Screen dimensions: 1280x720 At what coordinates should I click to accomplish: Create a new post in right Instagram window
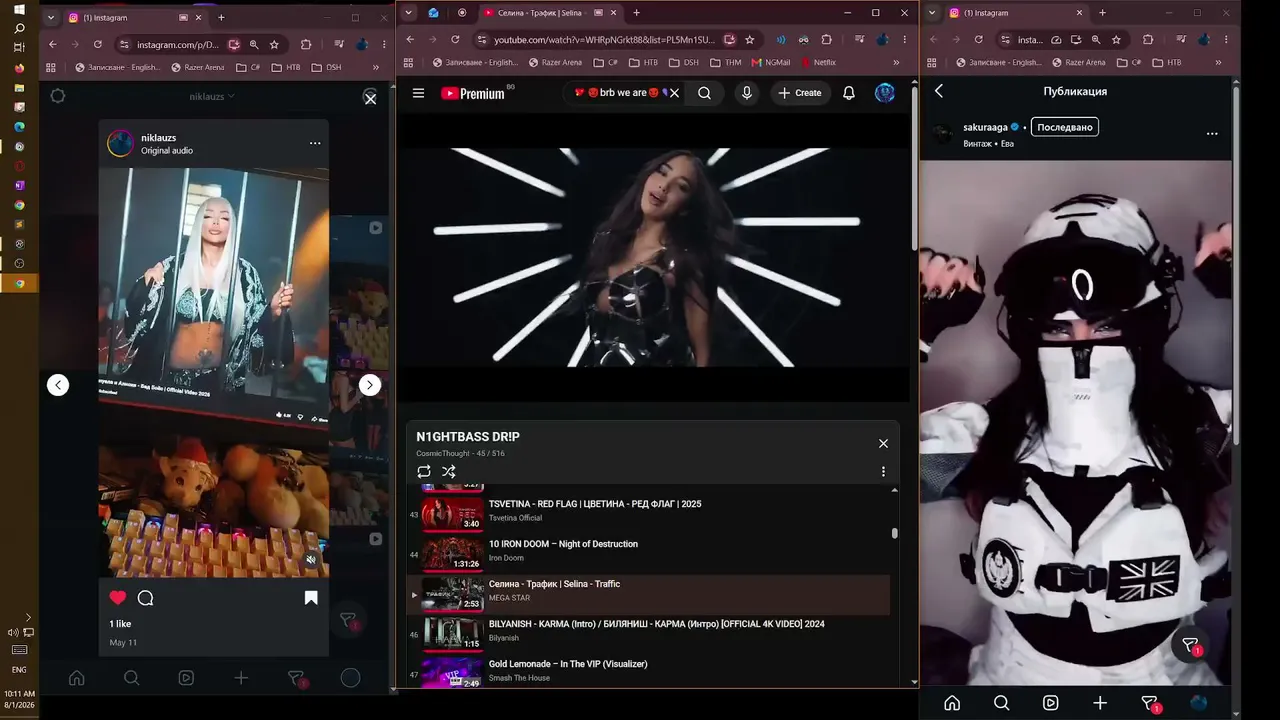coord(1100,703)
